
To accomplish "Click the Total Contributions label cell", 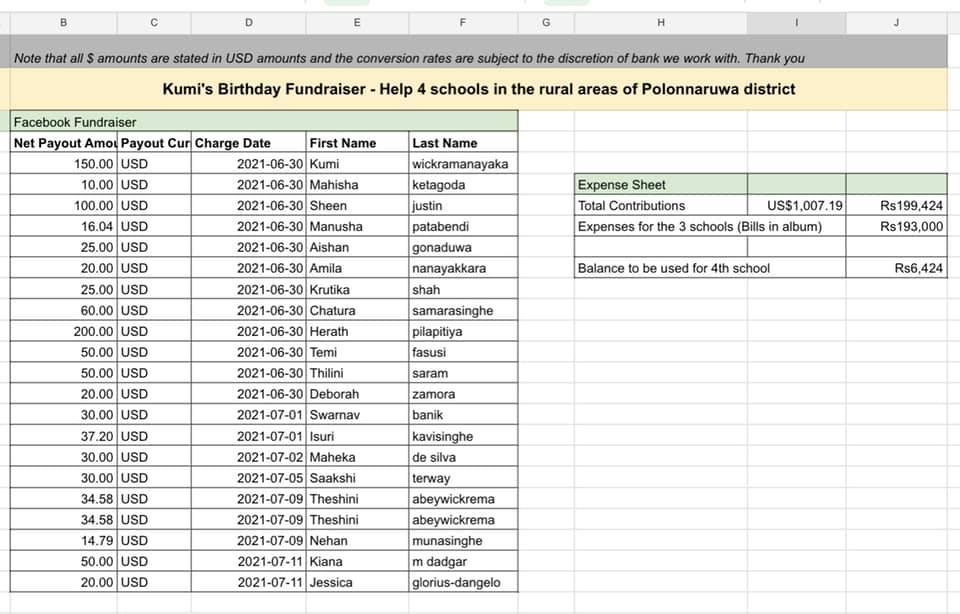I will tap(661, 205).
